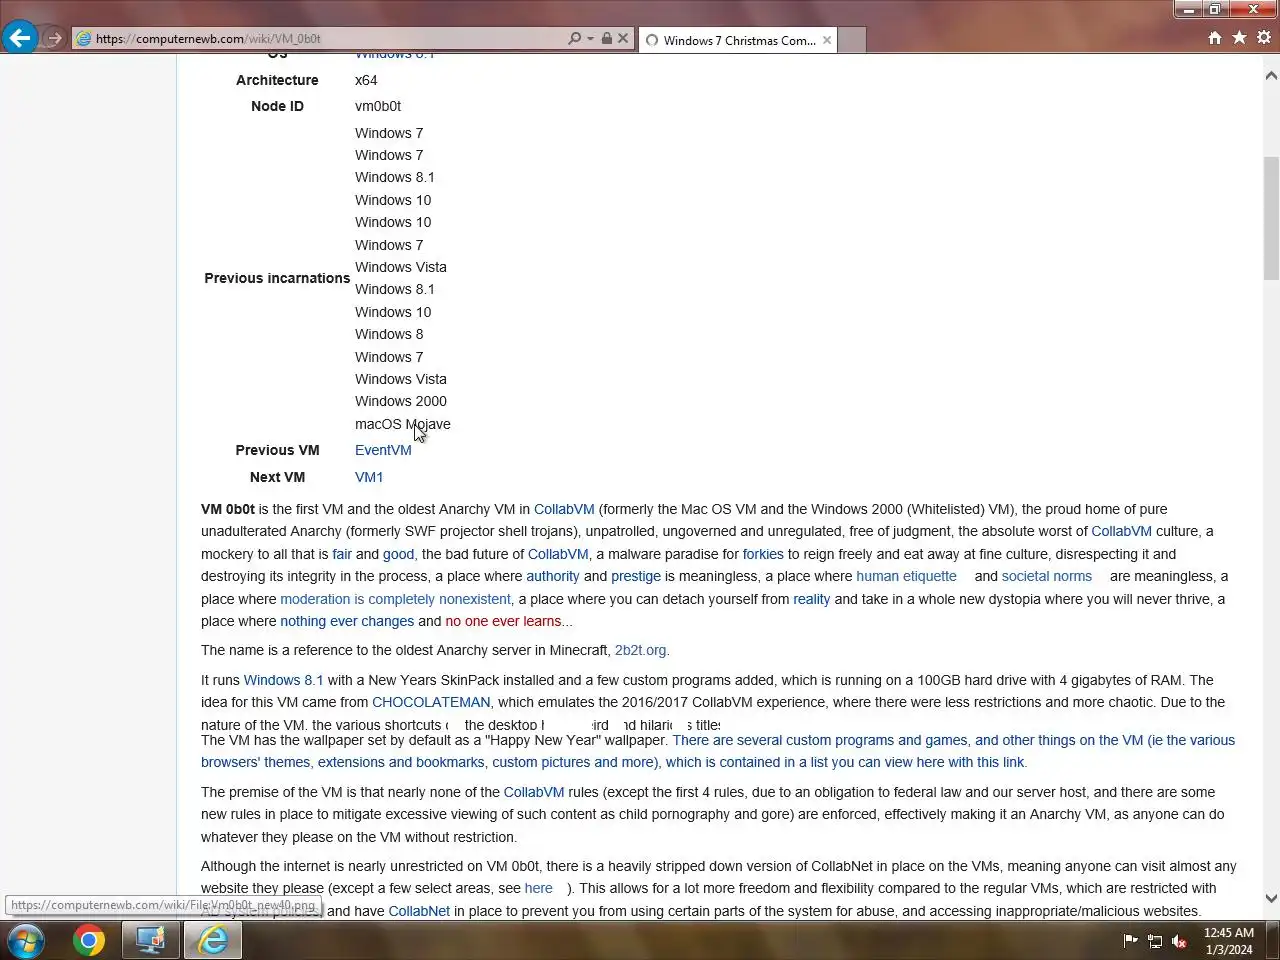Open the 'forkies' link
The height and width of the screenshot is (960, 1280).
(x=763, y=554)
